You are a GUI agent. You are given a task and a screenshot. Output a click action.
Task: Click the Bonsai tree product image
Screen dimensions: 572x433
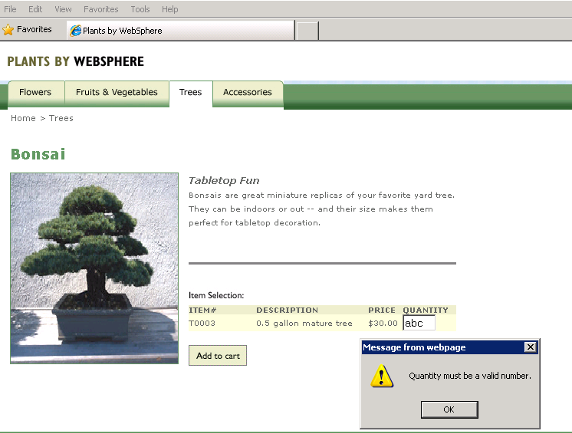tap(94, 268)
